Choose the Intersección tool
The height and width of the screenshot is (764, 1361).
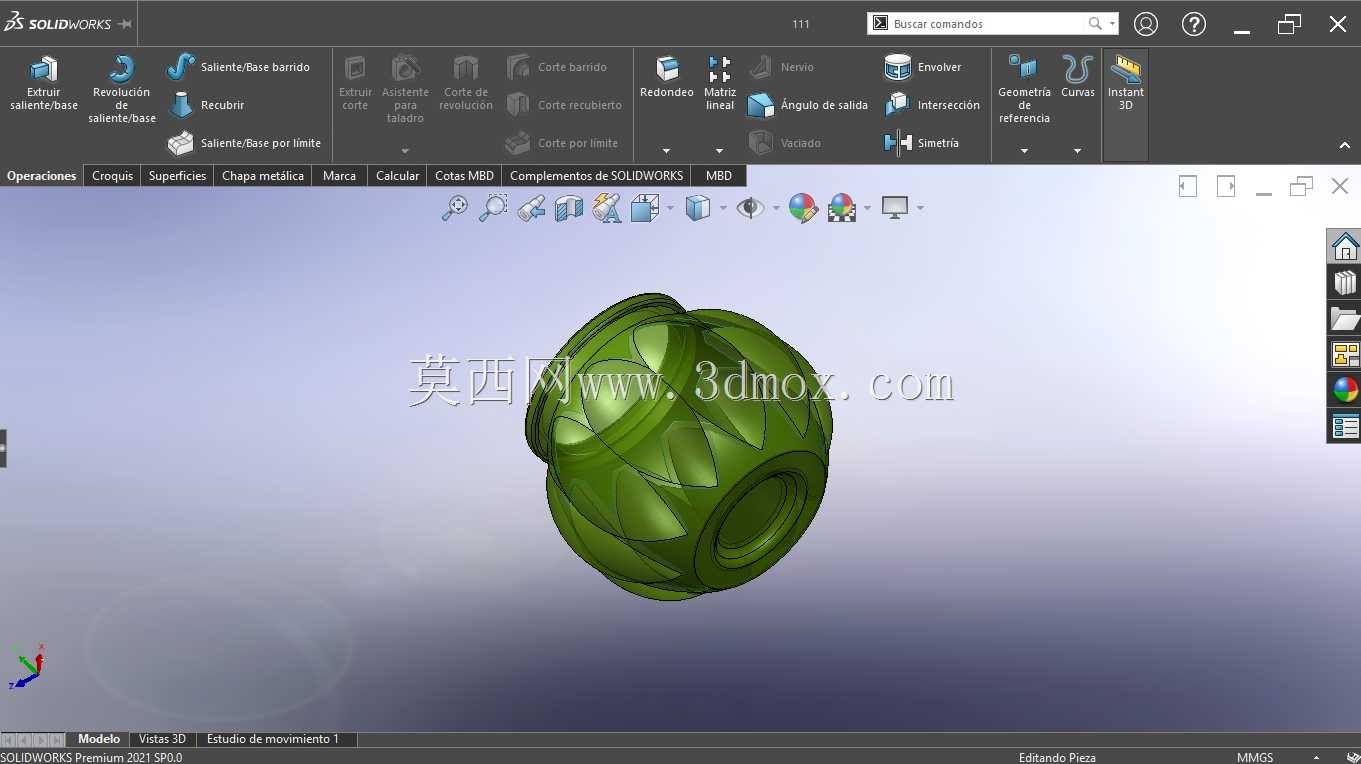point(932,105)
